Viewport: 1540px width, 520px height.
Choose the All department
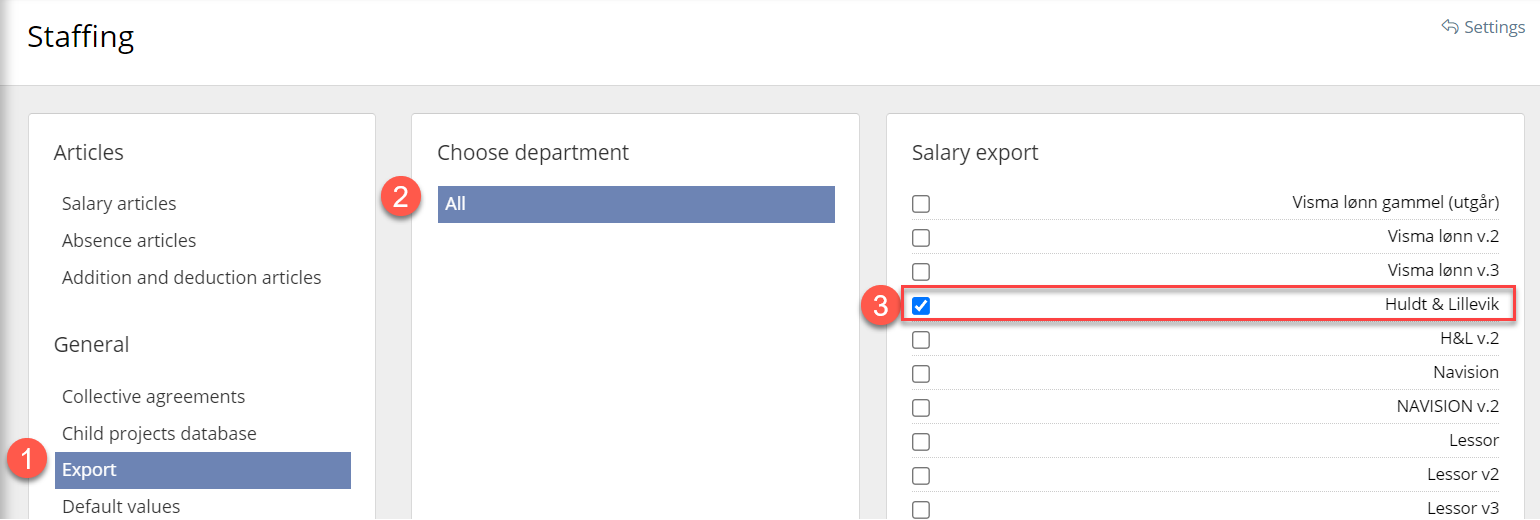(636, 204)
